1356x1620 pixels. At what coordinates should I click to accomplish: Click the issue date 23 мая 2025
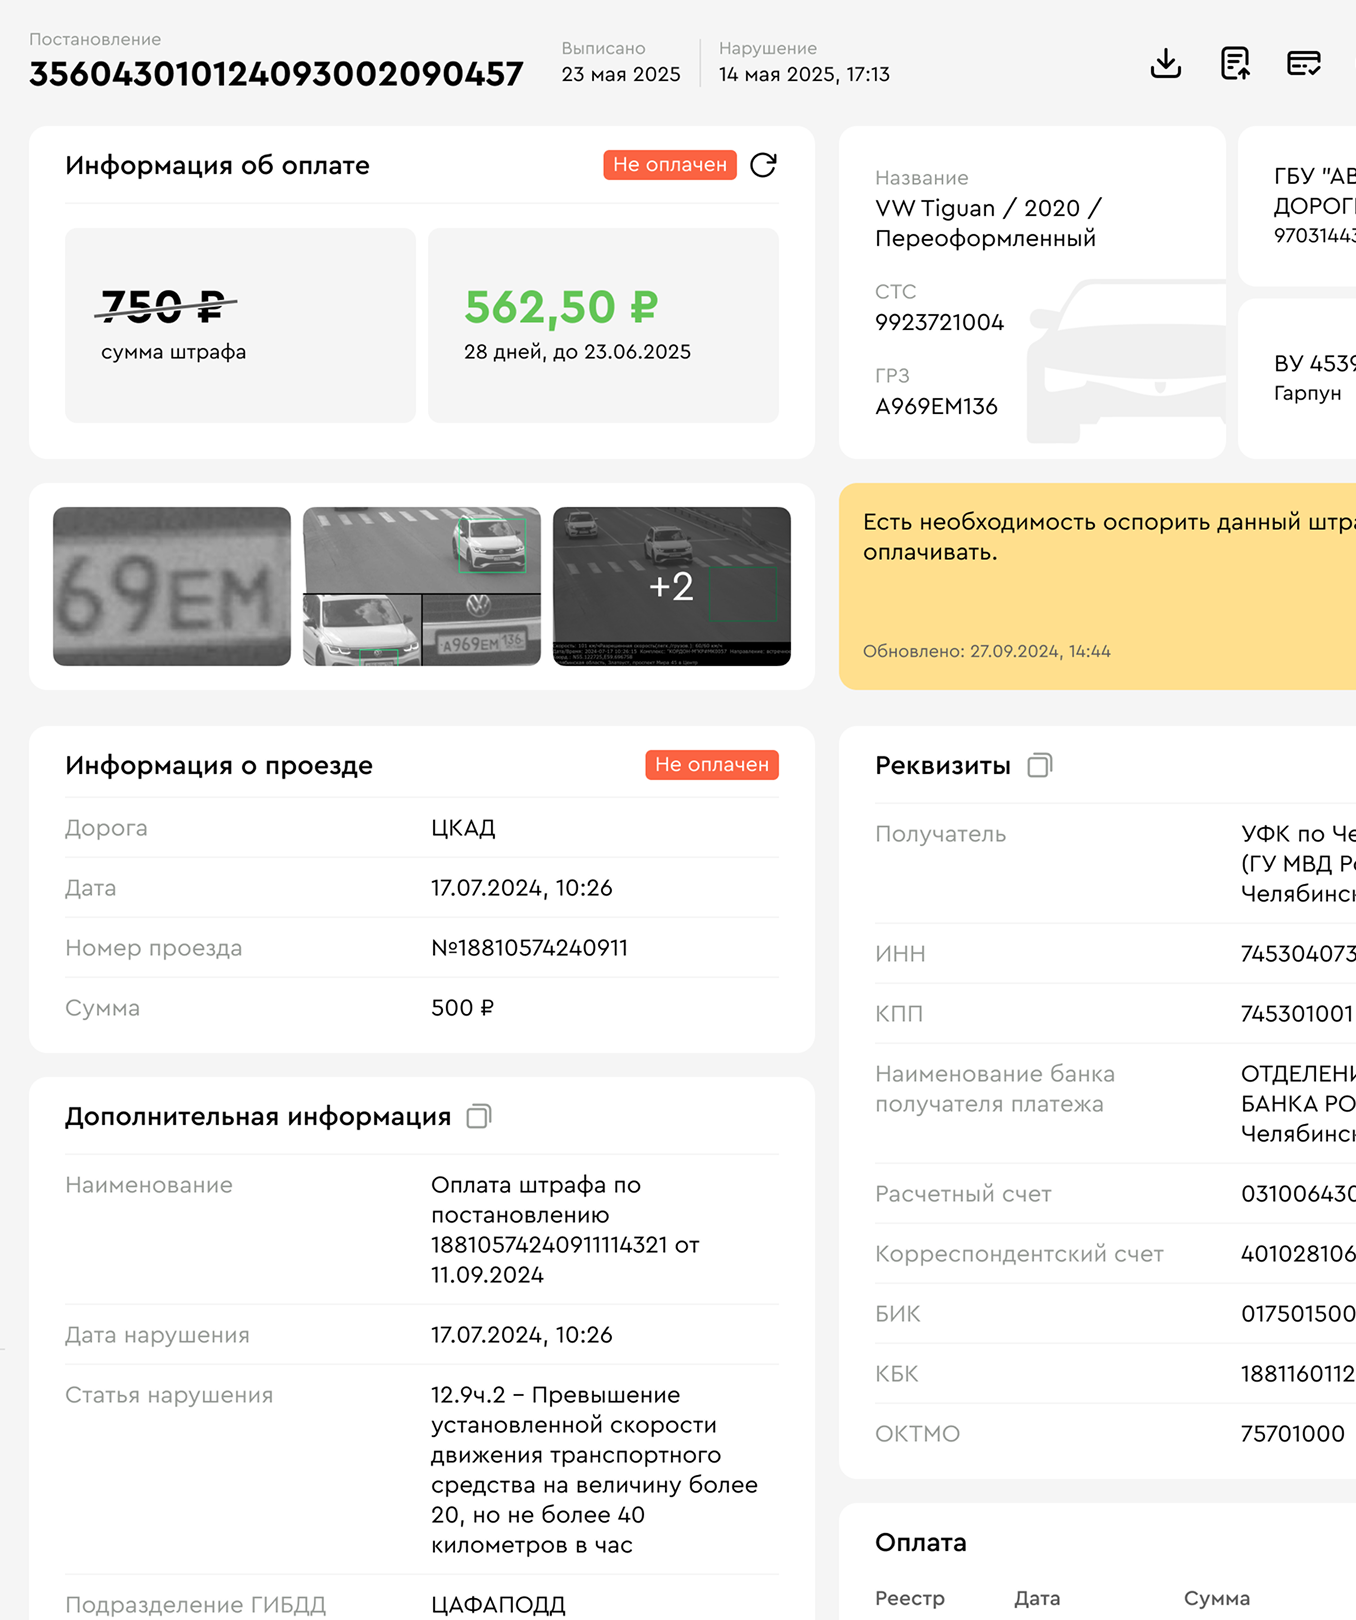tap(621, 75)
